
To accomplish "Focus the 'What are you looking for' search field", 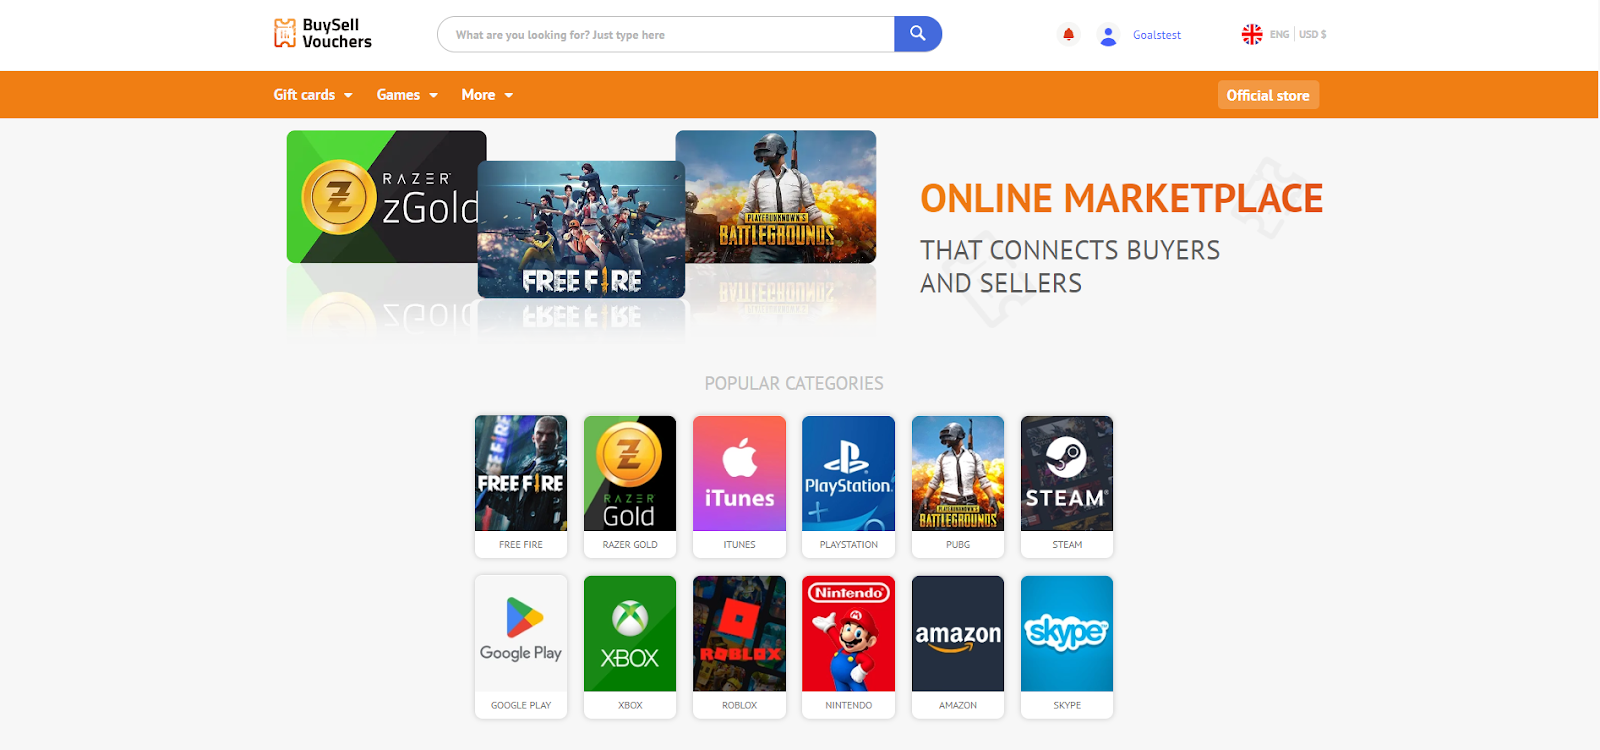I will coord(666,34).
